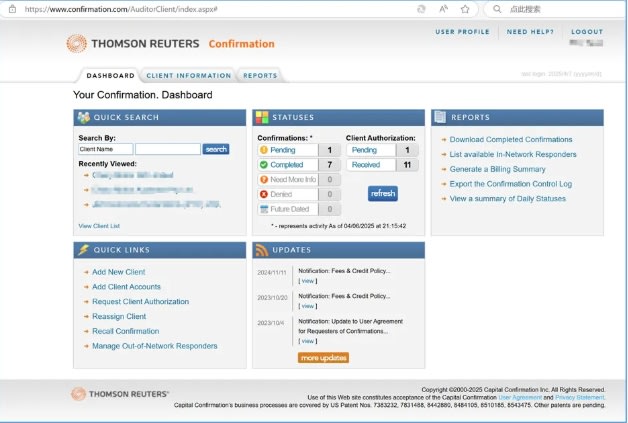Click the Logout link

pyautogui.click(x=587, y=32)
